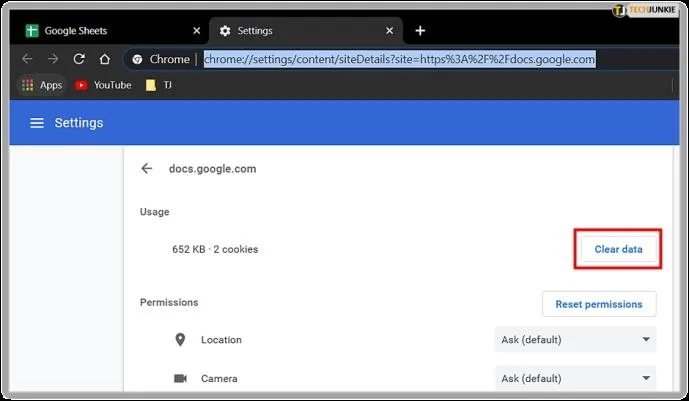This screenshot has width=689, height=401.
Task: Go to the Chrome home page icon
Action: click(105, 59)
